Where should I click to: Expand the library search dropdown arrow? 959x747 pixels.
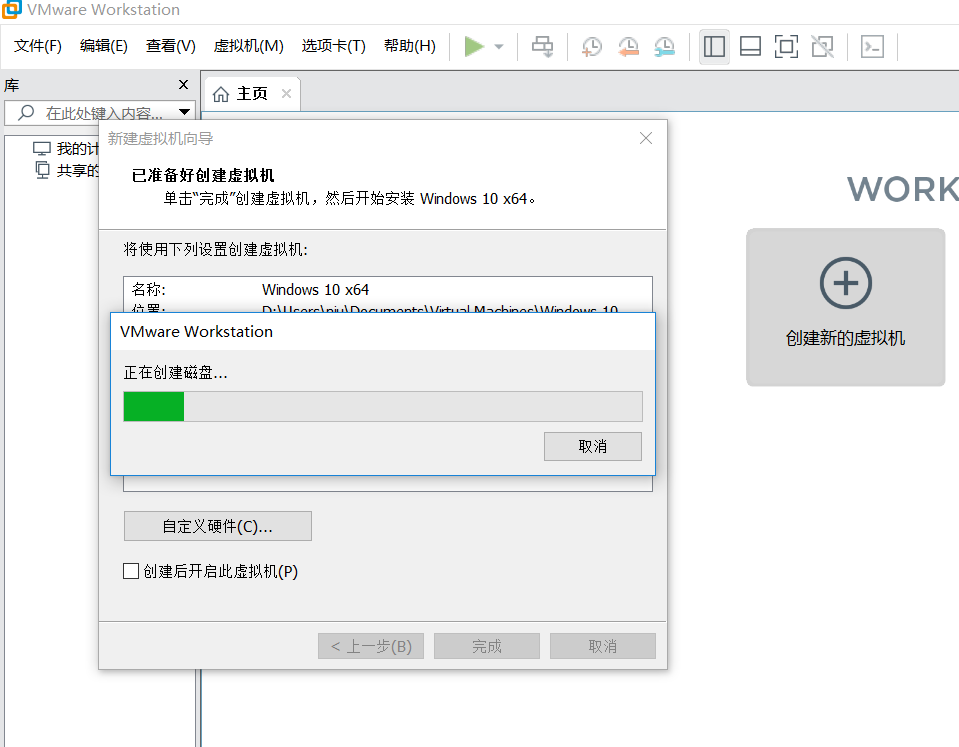tap(184, 113)
